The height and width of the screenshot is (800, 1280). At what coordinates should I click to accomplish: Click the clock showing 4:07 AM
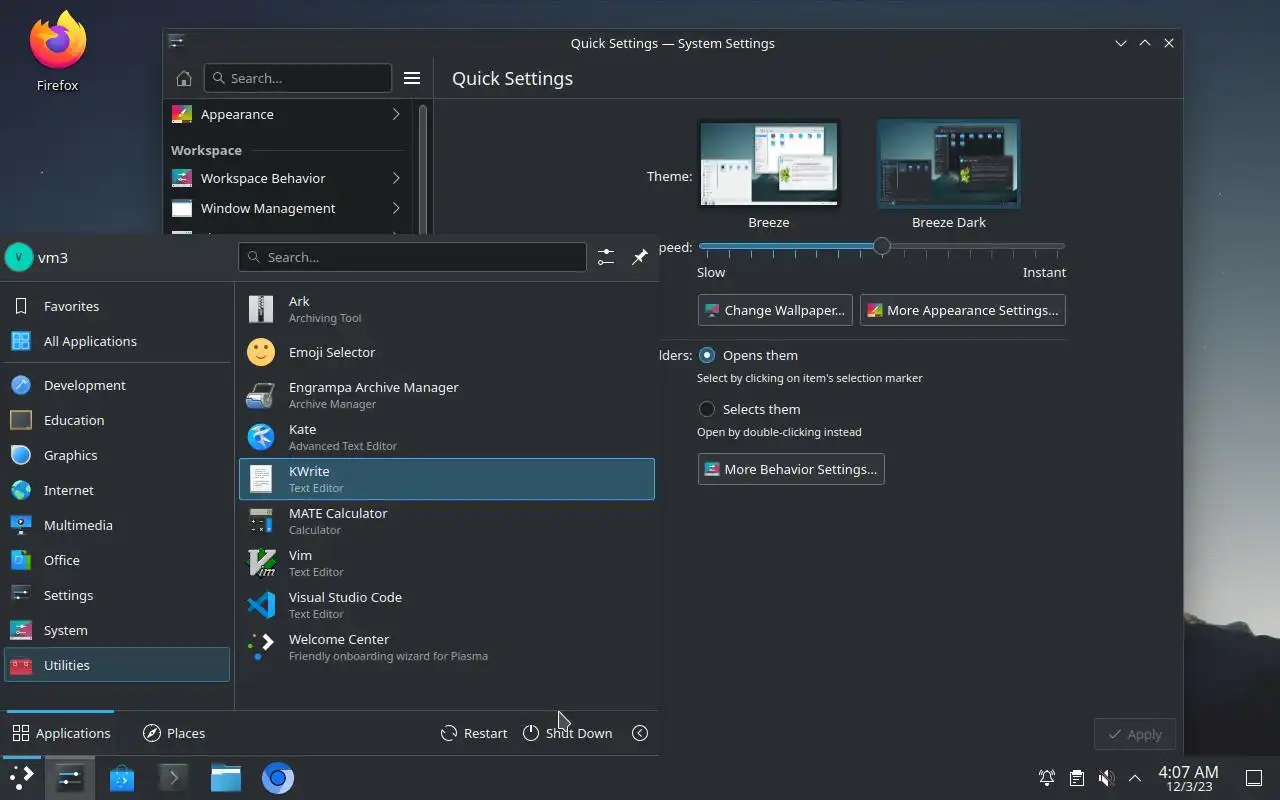click(x=1188, y=778)
